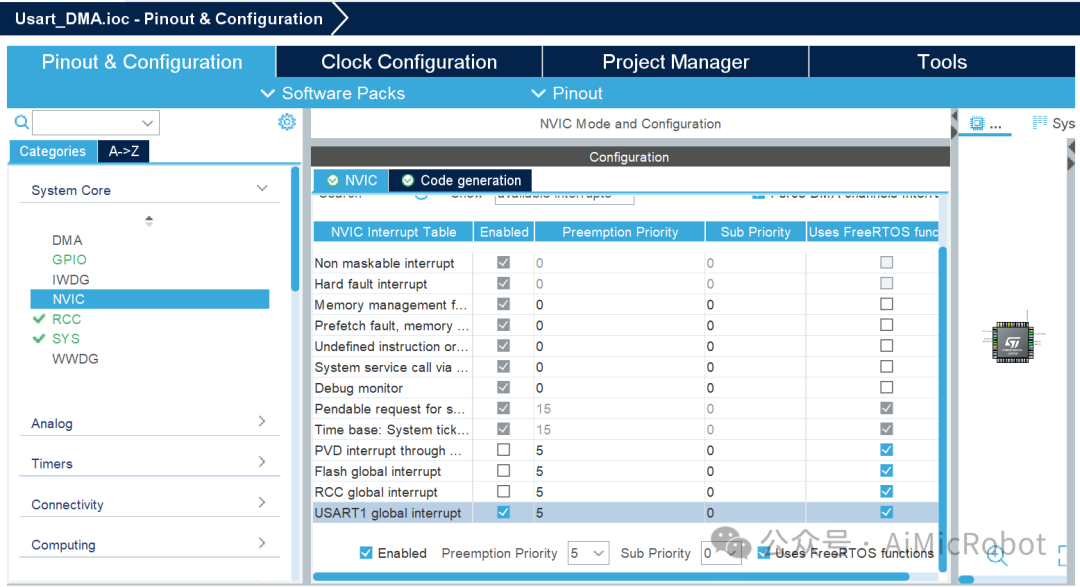The width and height of the screenshot is (1080, 587).
Task: Enable the RCC global interrupt checkbox
Action: coord(503,491)
